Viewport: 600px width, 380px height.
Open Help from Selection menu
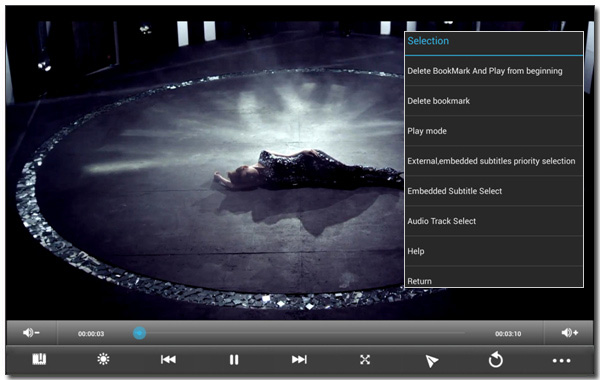coord(494,251)
